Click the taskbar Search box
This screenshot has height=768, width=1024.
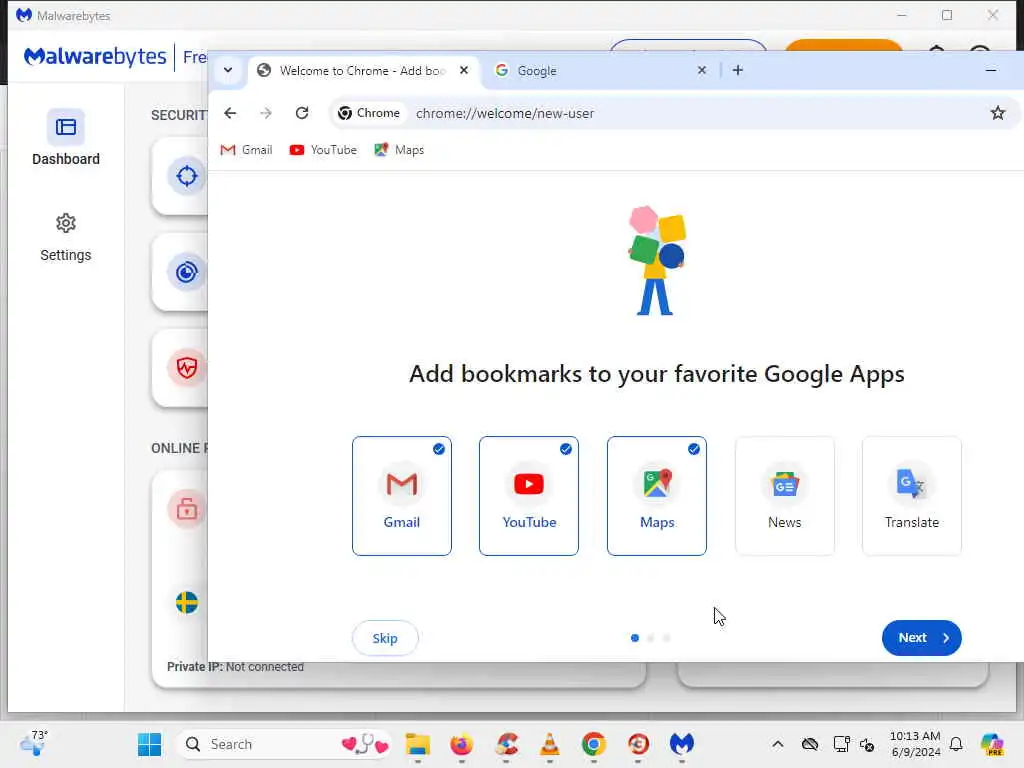(x=284, y=744)
